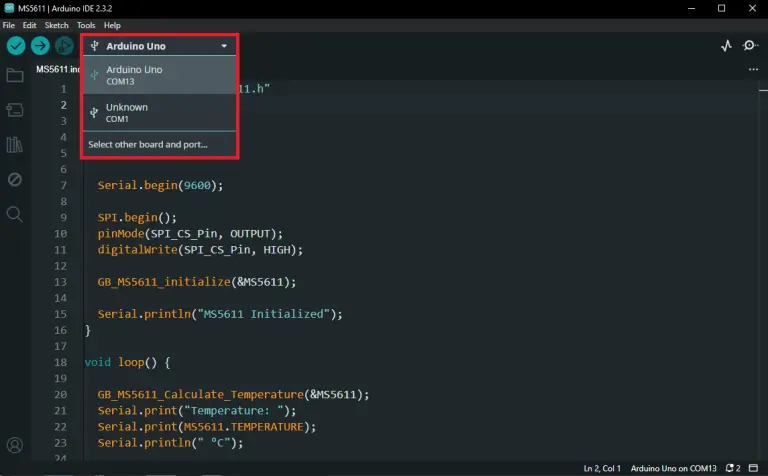Click the digitalWrite(SPI_CS_Pin, HIGH); line

(200, 250)
